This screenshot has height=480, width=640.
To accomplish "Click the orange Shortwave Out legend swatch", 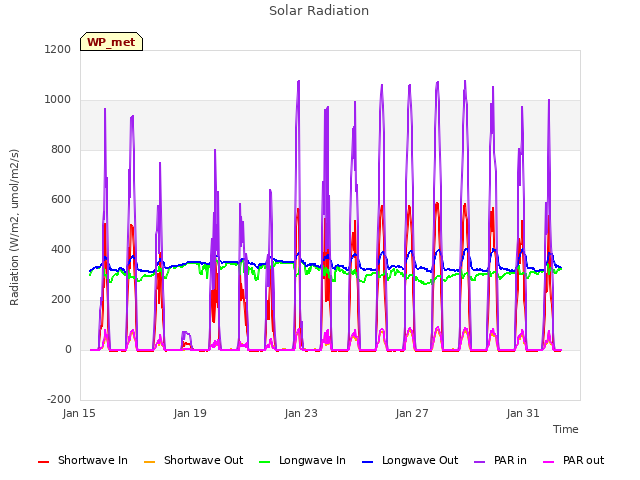I will tap(150, 462).
